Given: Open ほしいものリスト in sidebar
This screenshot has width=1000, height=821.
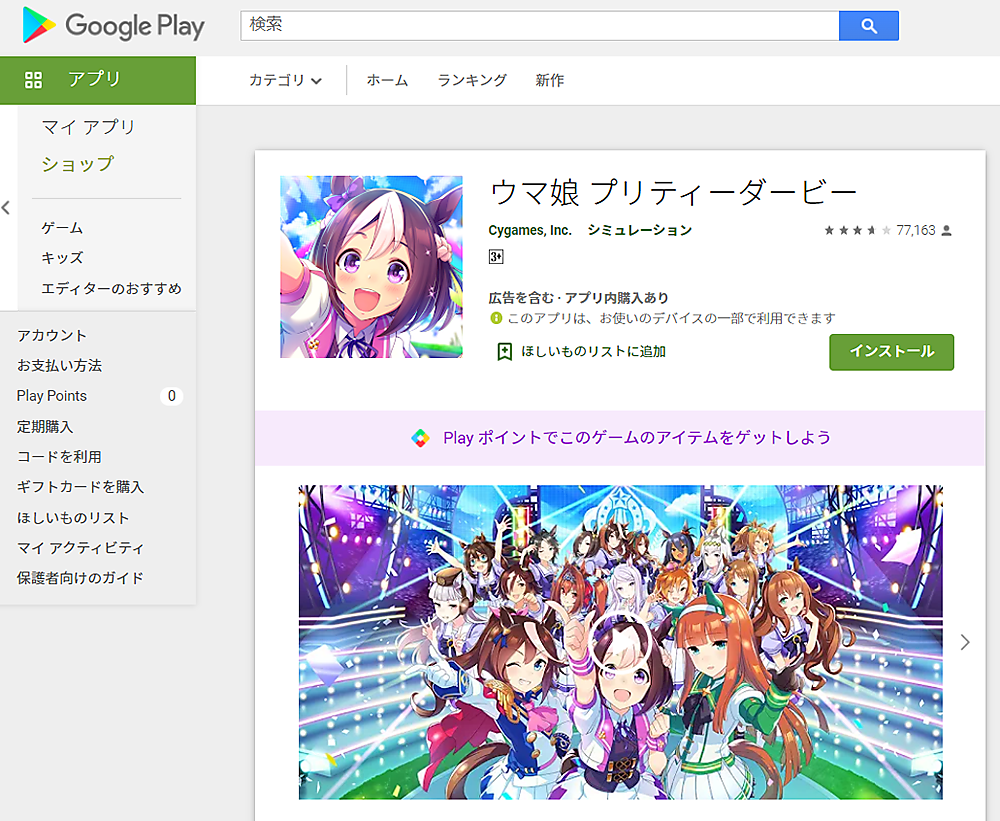Looking at the screenshot, I should (73, 517).
